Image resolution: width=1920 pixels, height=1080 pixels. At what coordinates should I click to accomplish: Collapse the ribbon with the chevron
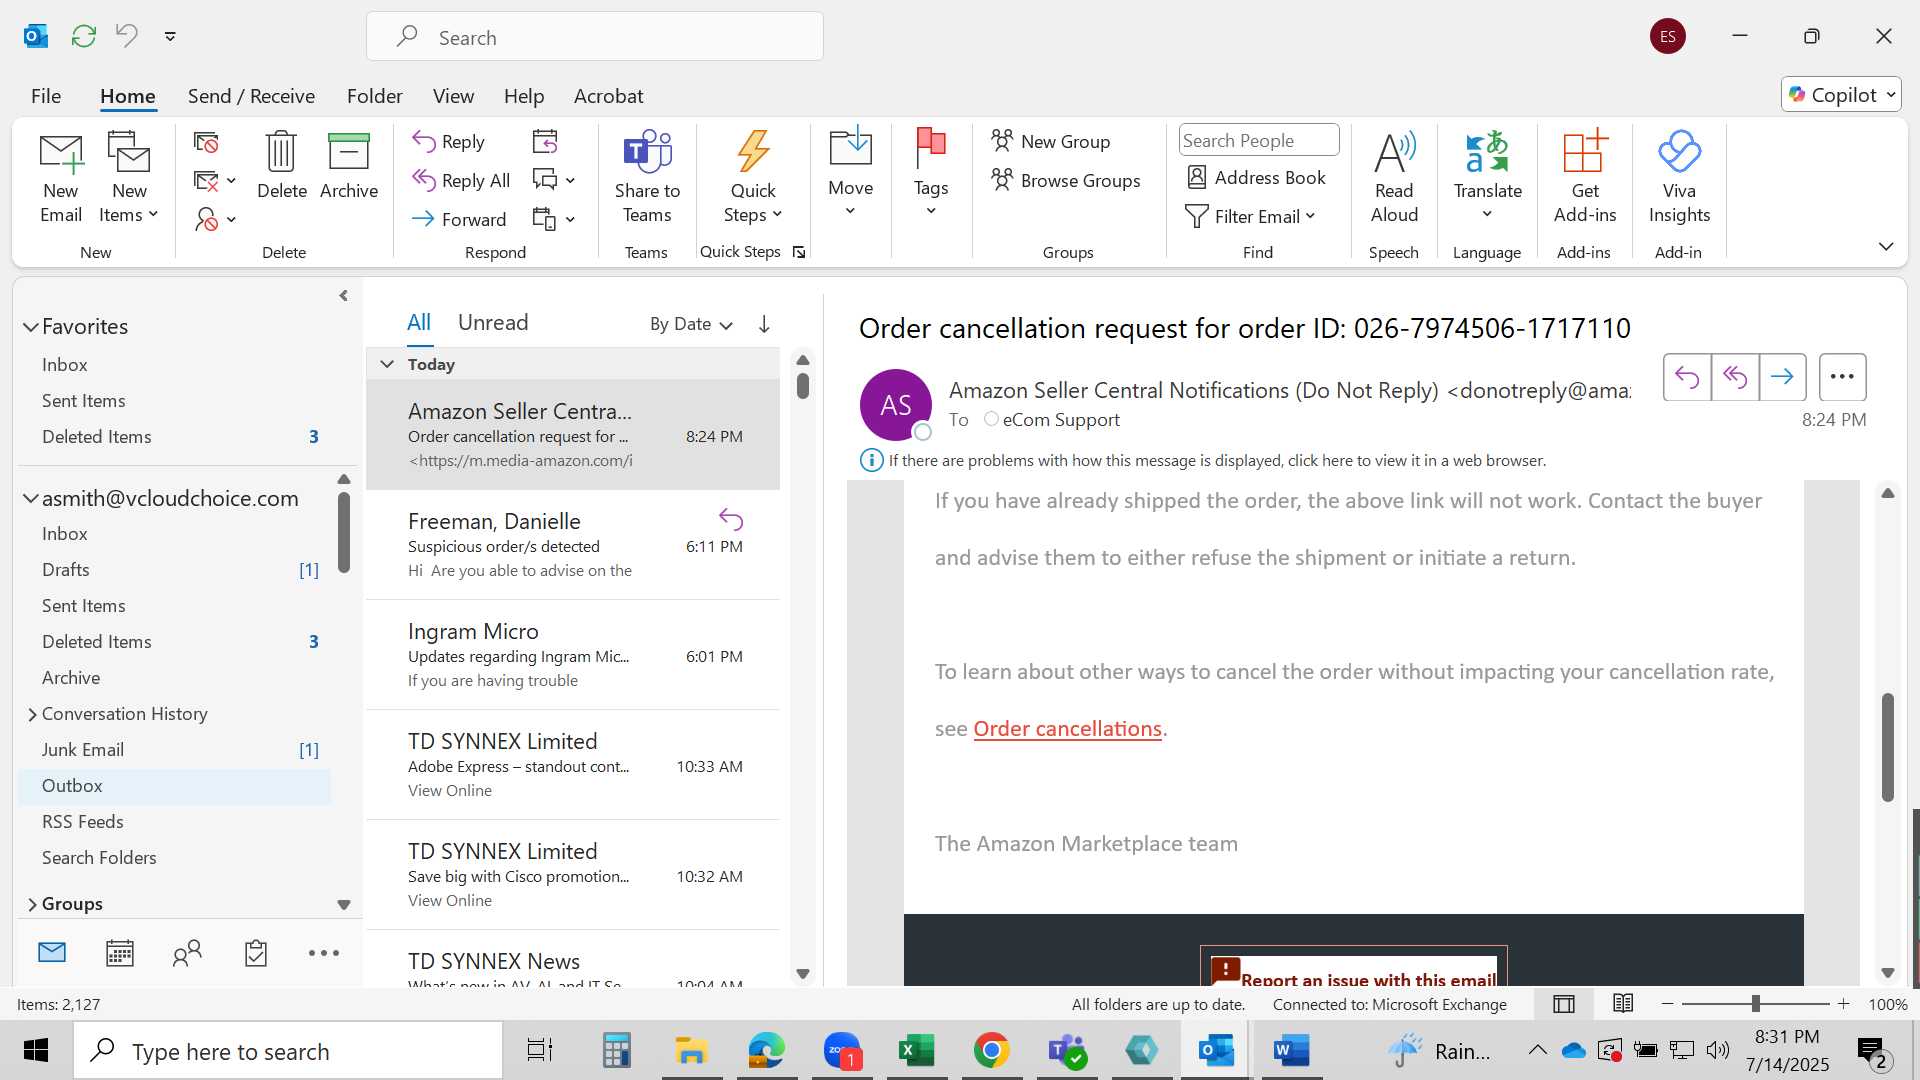[1886, 247]
